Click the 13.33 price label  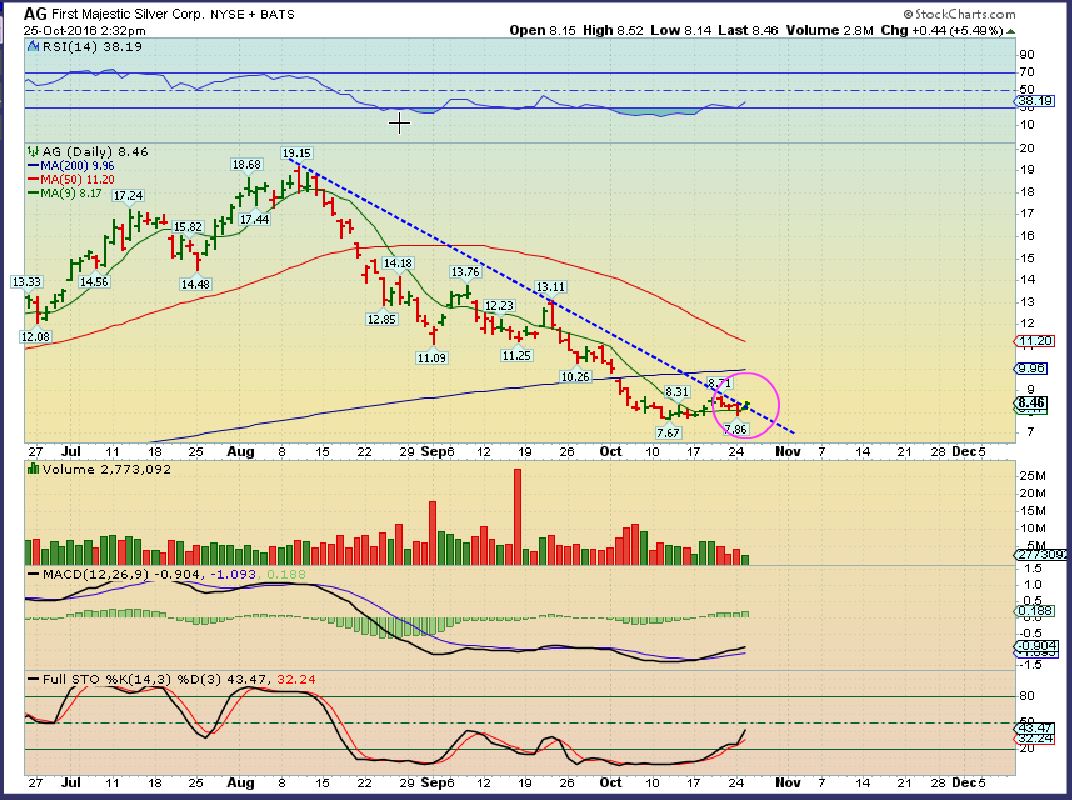(27, 282)
